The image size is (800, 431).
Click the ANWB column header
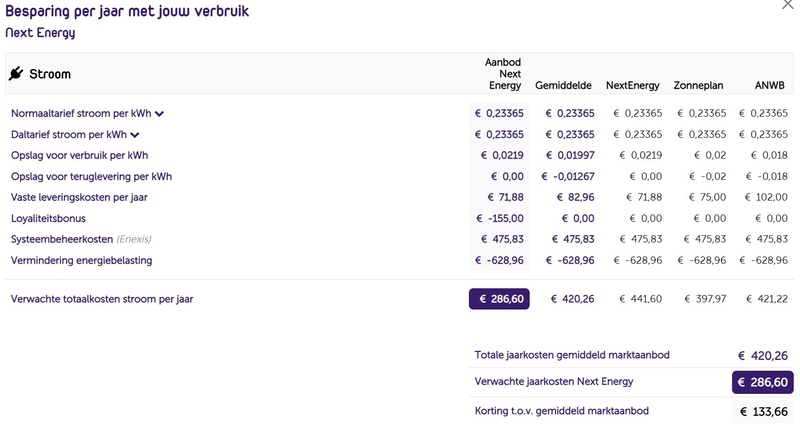click(x=769, y=85)
